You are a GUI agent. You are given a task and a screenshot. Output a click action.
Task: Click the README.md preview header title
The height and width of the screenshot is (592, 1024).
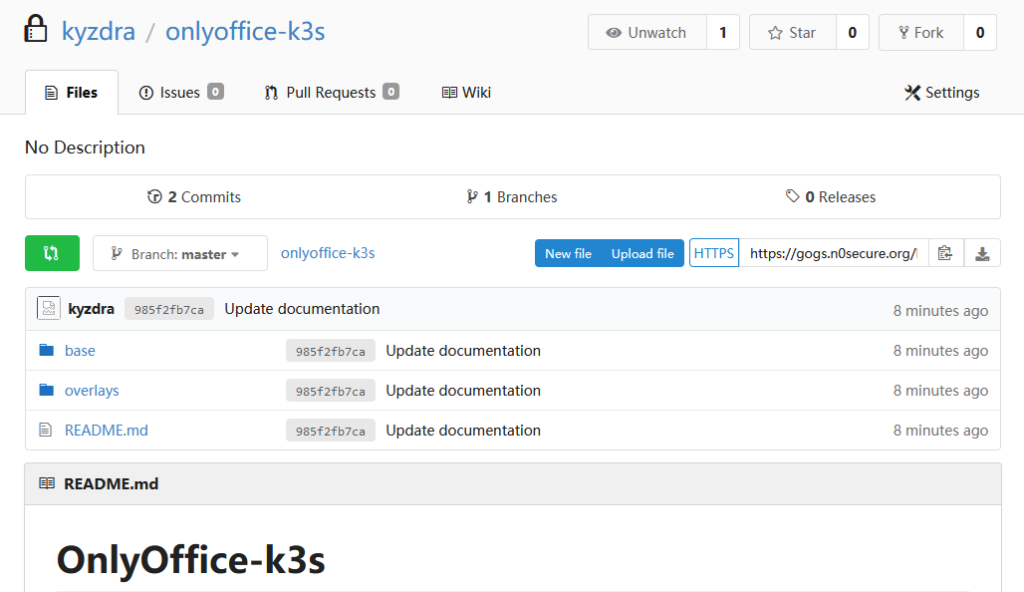point(111,484)
